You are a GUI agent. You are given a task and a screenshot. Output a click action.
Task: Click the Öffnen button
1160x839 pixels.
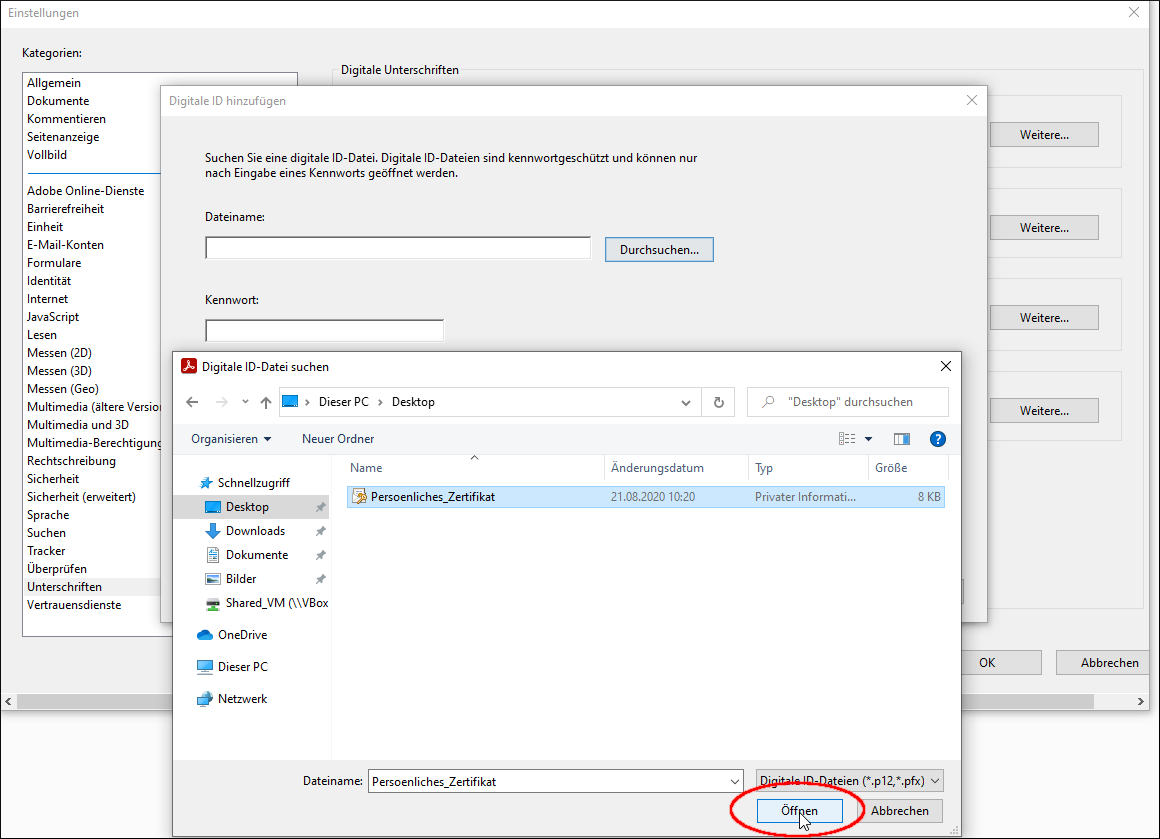pyautogui.click(x=799, y=810)
